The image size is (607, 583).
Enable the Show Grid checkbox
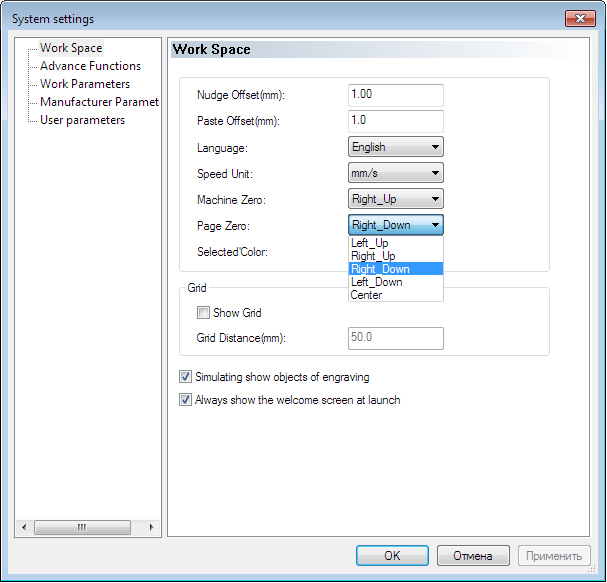tap(203, 312)
